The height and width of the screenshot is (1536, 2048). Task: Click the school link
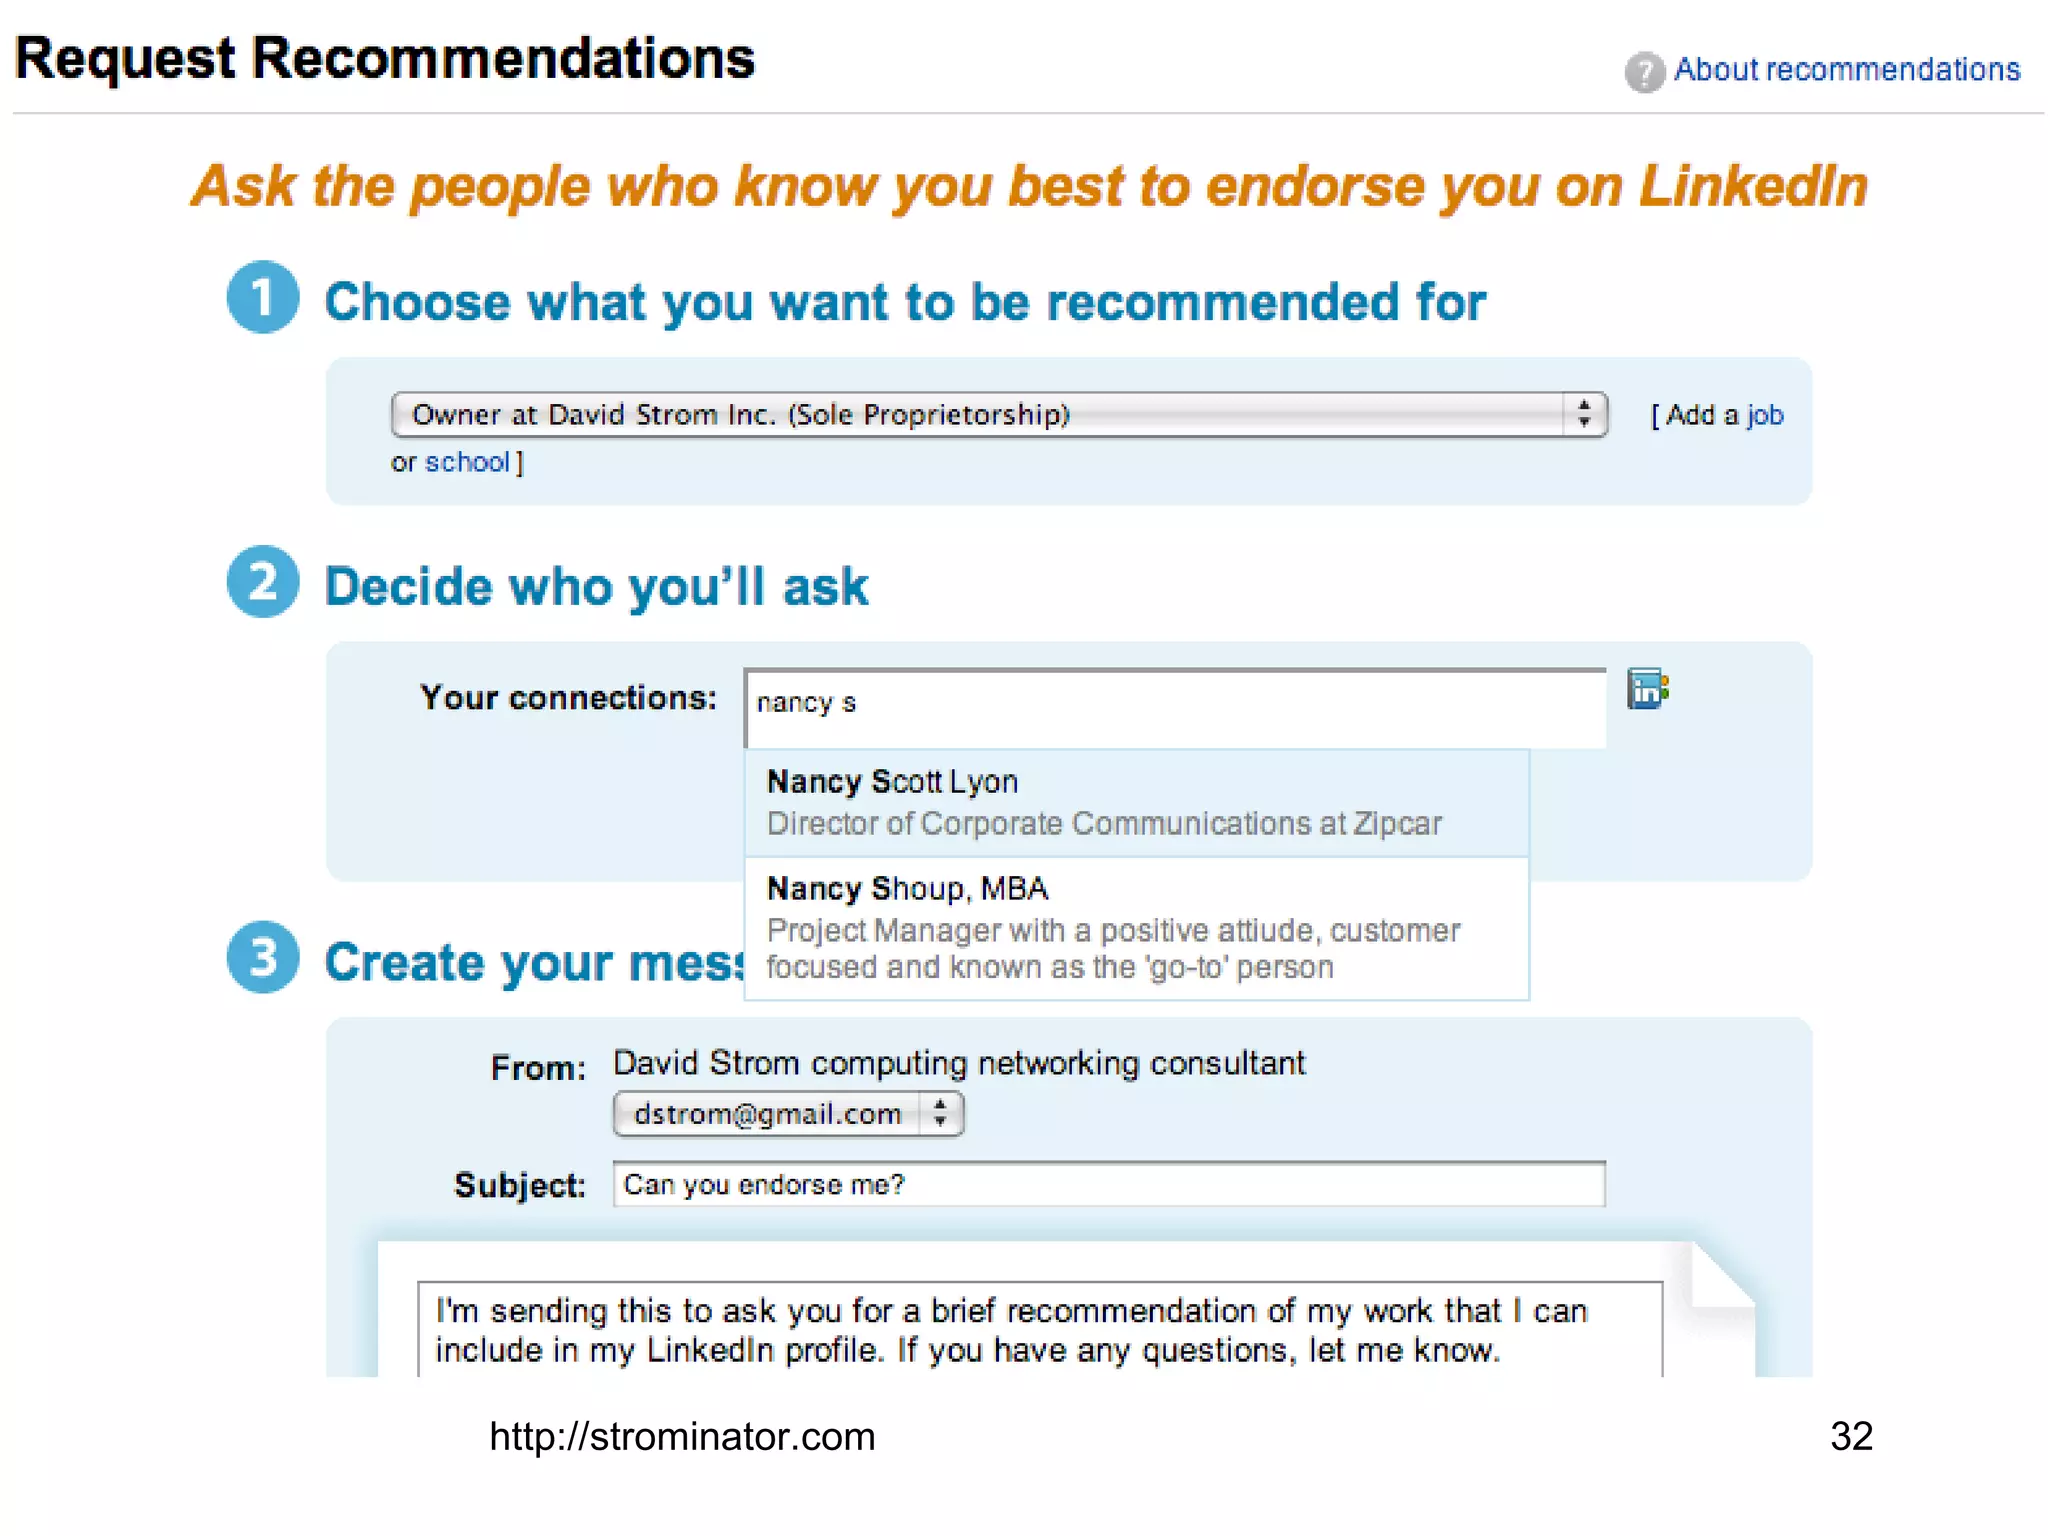(467, 462)
